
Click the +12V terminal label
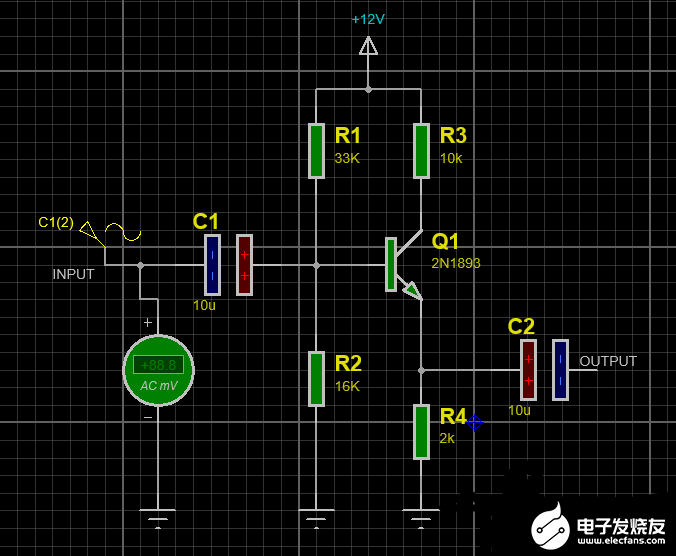(368, 19)
